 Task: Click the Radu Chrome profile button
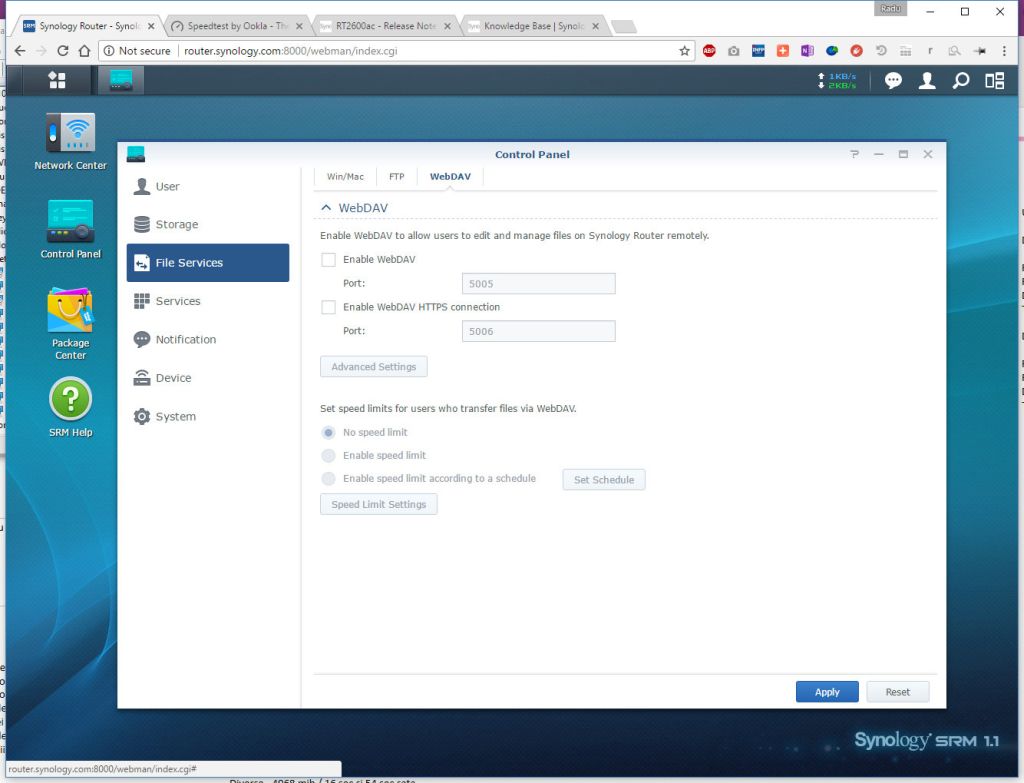(x=890, y=9)
